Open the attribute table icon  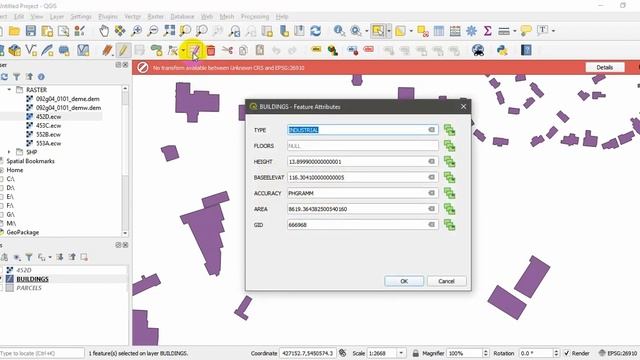(439, 31)
